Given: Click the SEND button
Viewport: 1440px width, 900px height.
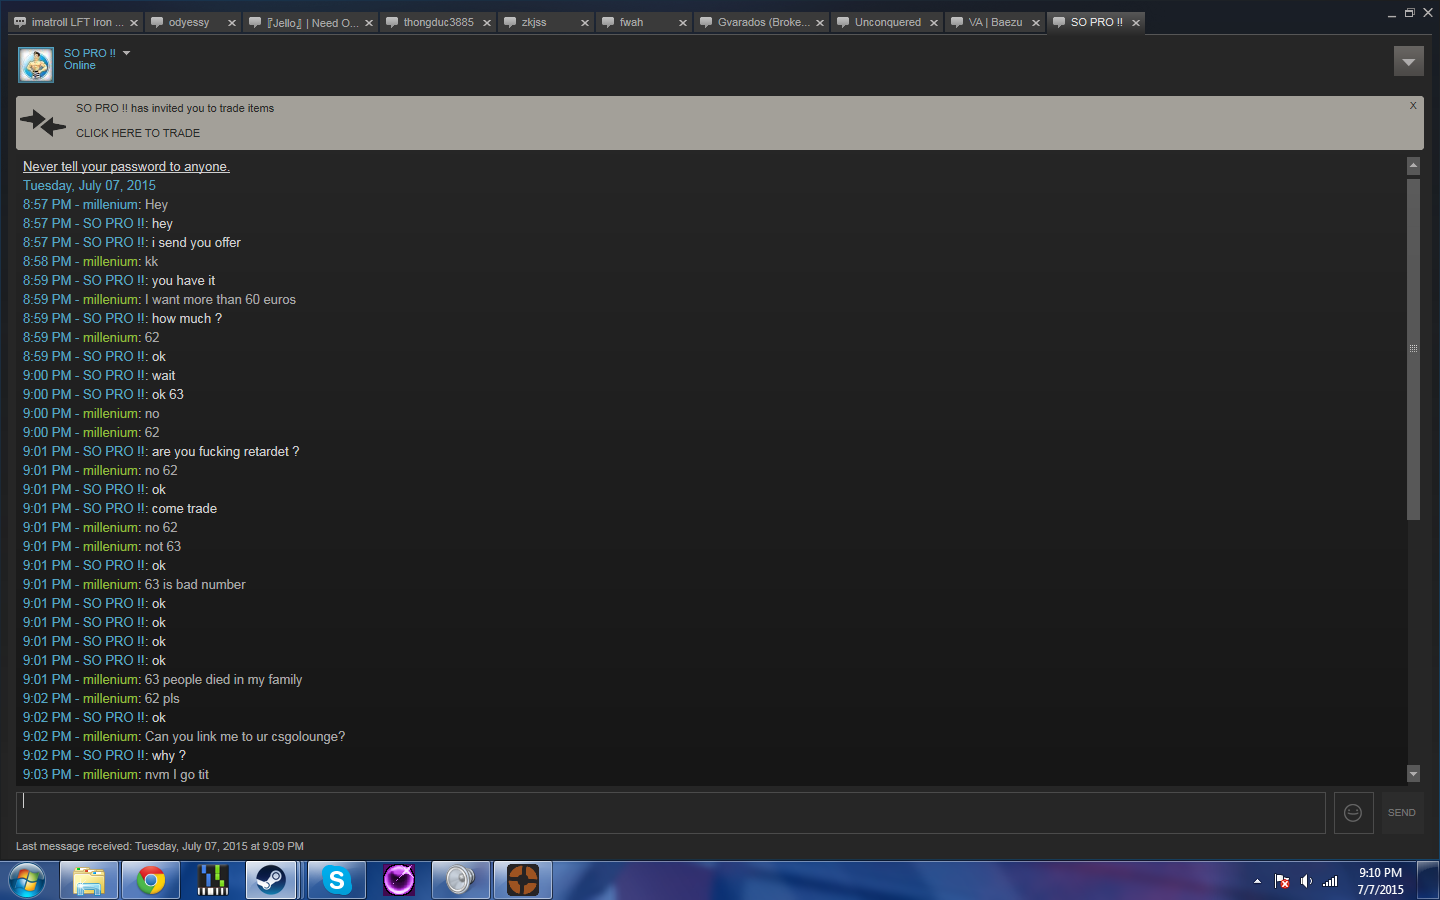Looking at the screenshot, I should click(1401, 813).
